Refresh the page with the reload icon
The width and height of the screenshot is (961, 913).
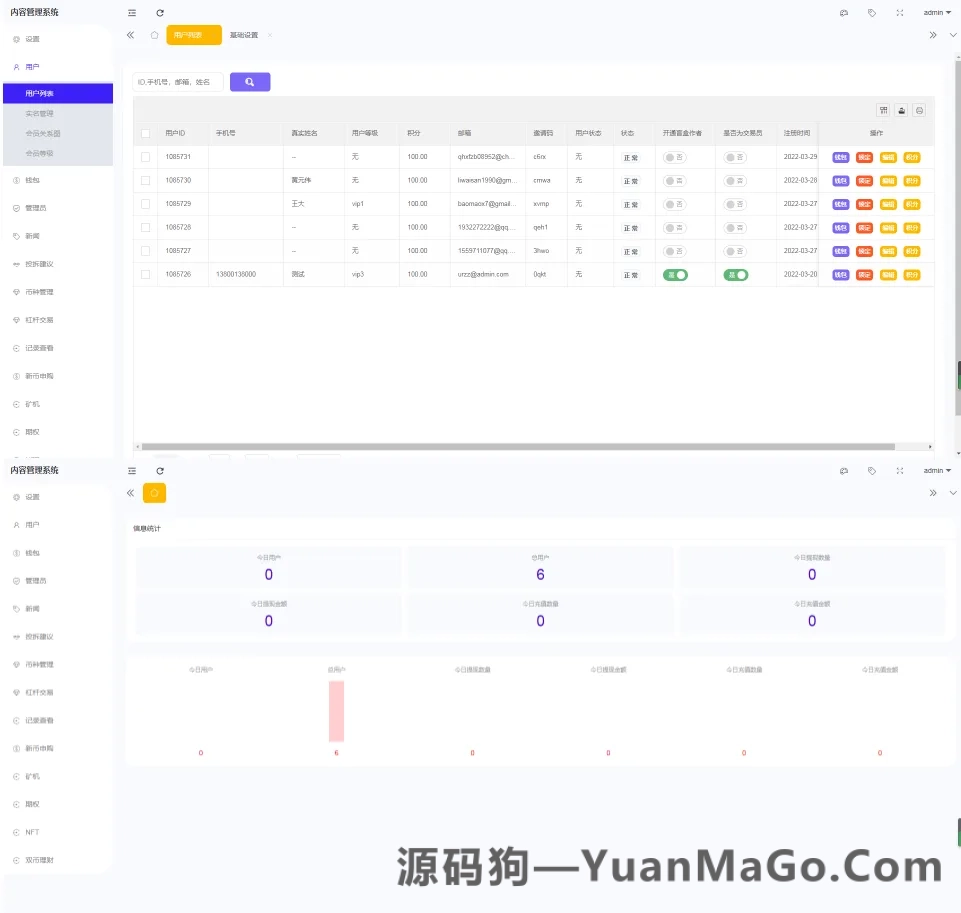[x=160, y=13]
